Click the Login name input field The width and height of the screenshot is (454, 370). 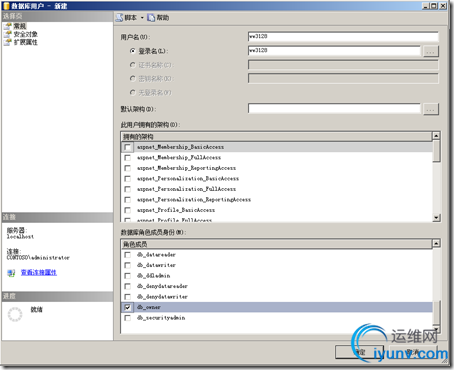tap(334, 50)
